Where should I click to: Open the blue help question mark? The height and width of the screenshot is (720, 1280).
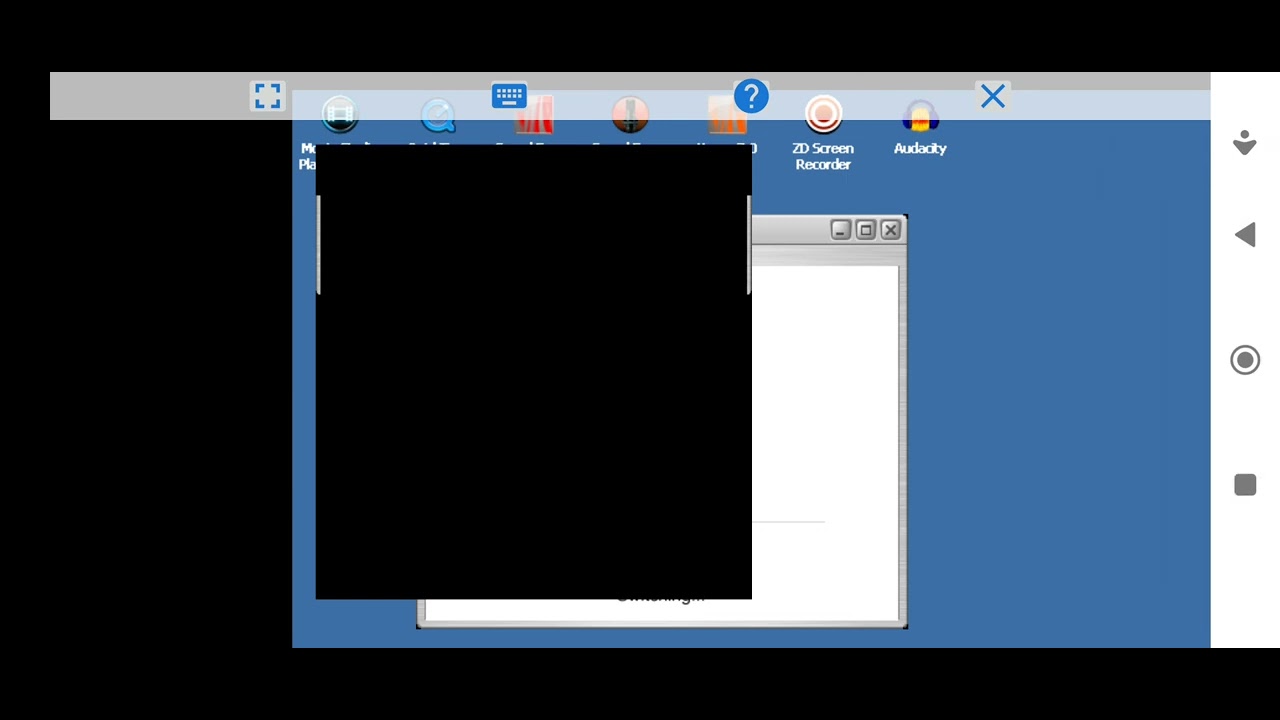pyautogui.click(x=751, y=97)
